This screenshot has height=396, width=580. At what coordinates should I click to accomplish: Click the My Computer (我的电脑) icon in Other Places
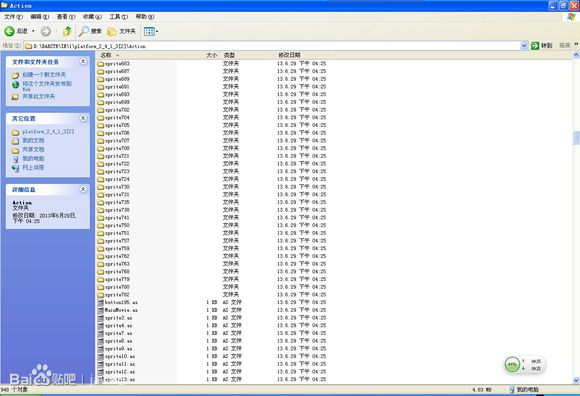coord(16,159)
